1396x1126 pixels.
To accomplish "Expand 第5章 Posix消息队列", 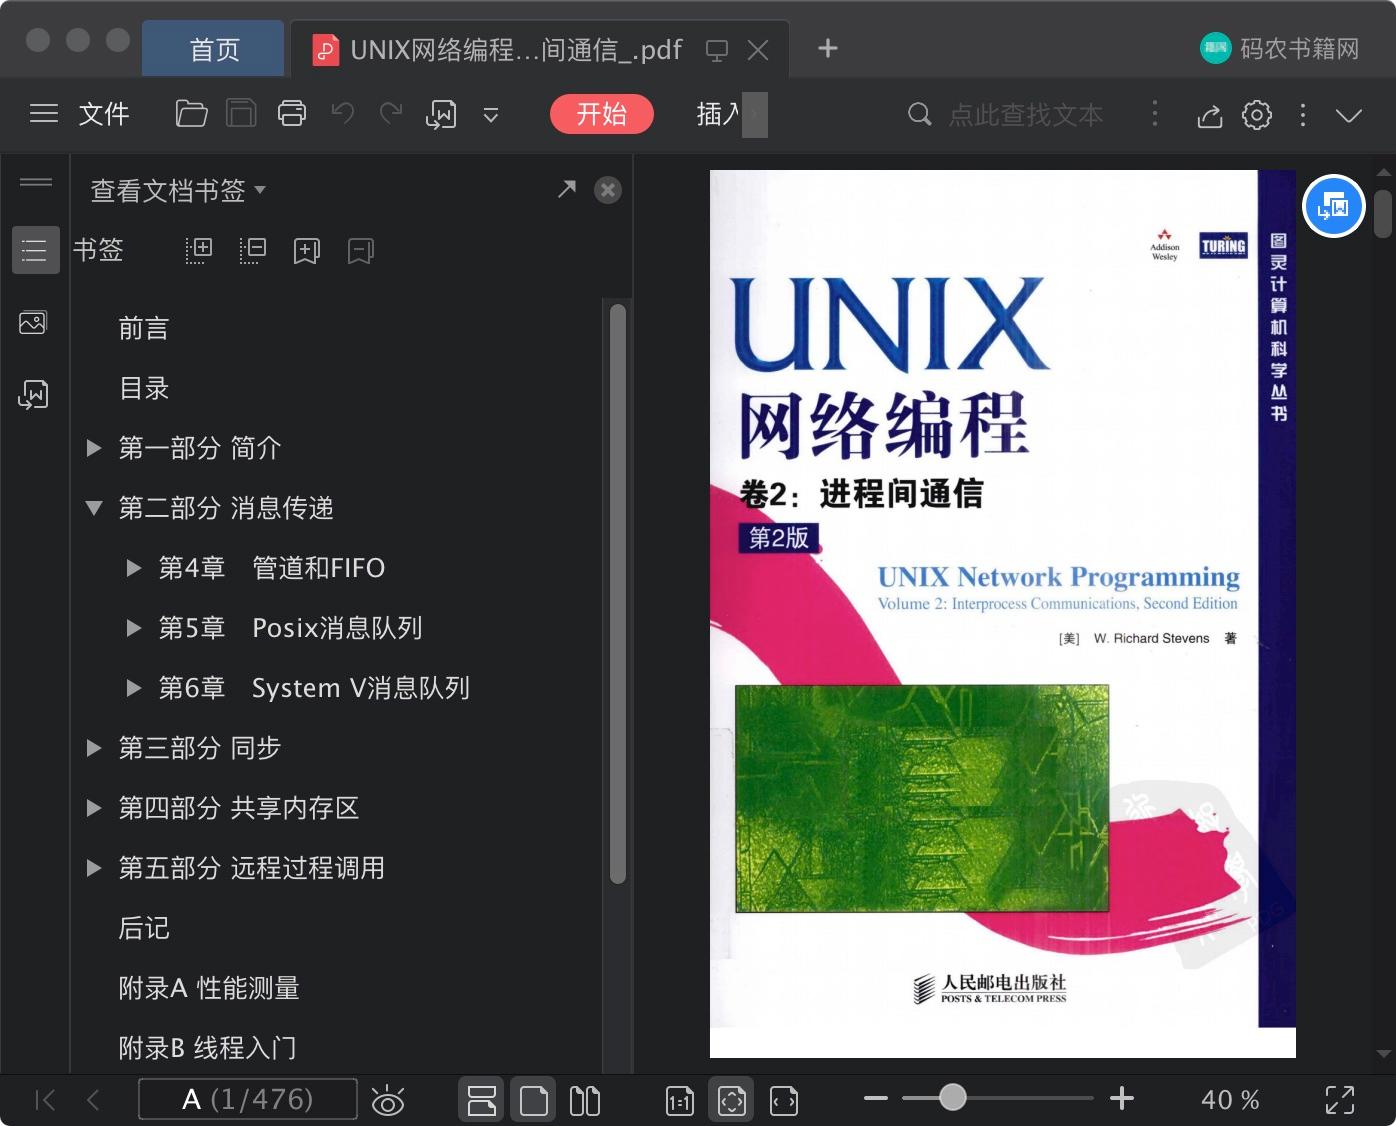I will (x=134, y=628).
